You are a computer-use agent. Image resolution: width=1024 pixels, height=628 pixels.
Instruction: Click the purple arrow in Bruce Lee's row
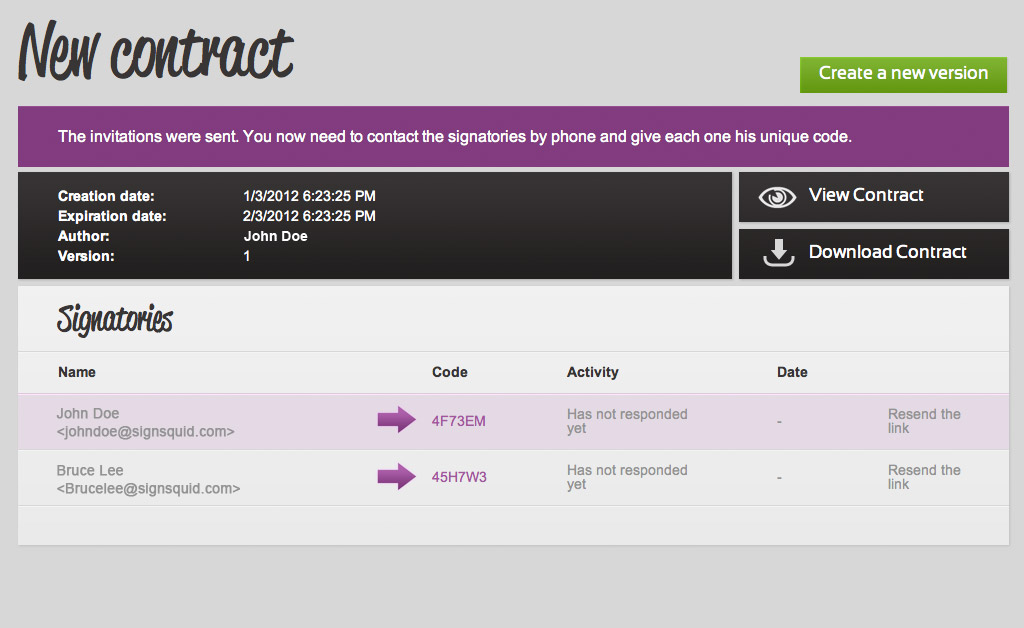[396, 477]
